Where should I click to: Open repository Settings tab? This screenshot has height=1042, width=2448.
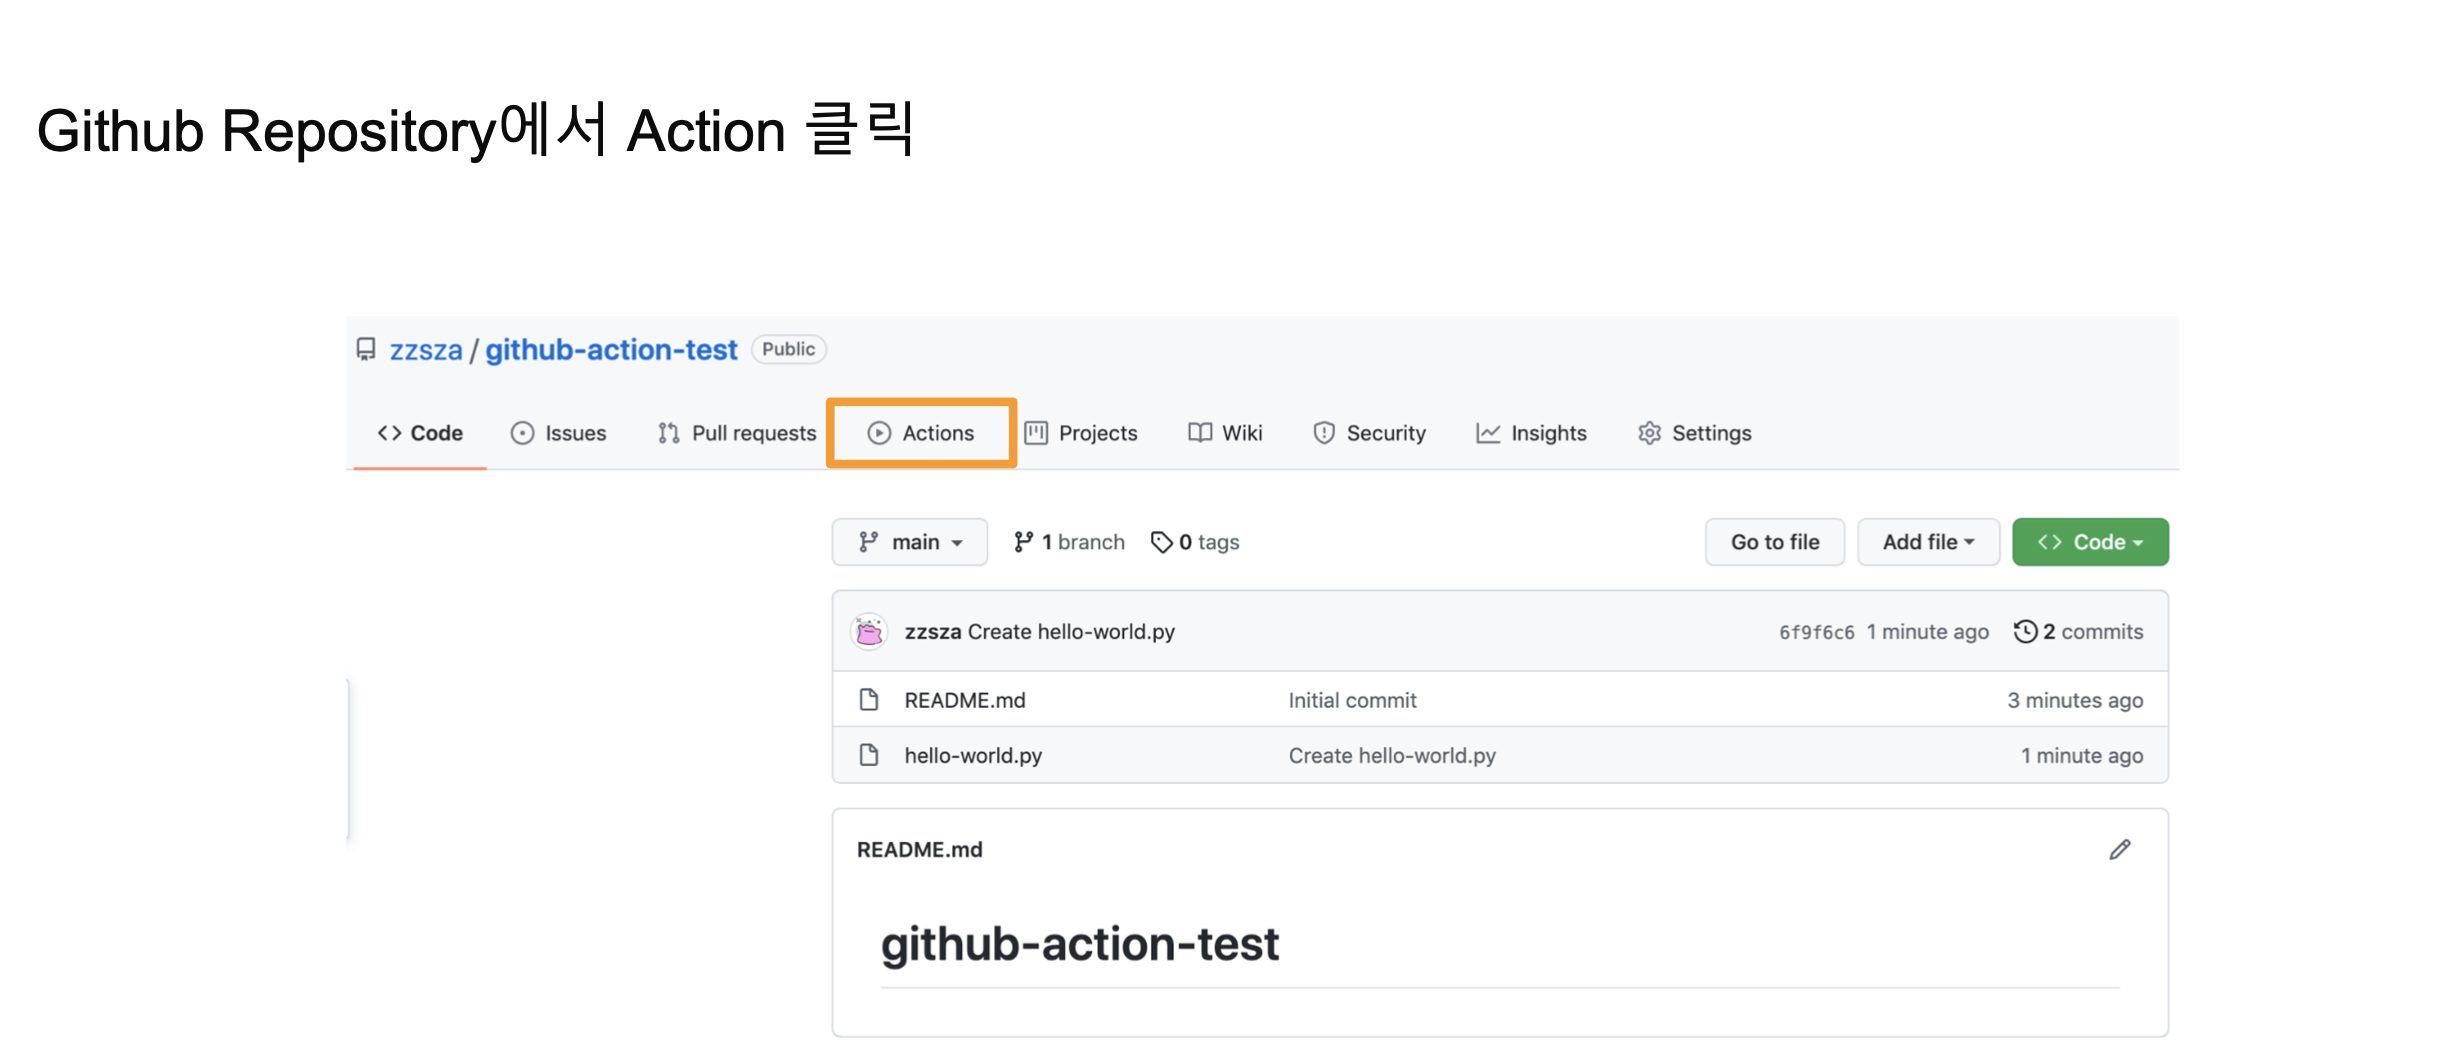pyautogui.click(x=1694, y=433)
